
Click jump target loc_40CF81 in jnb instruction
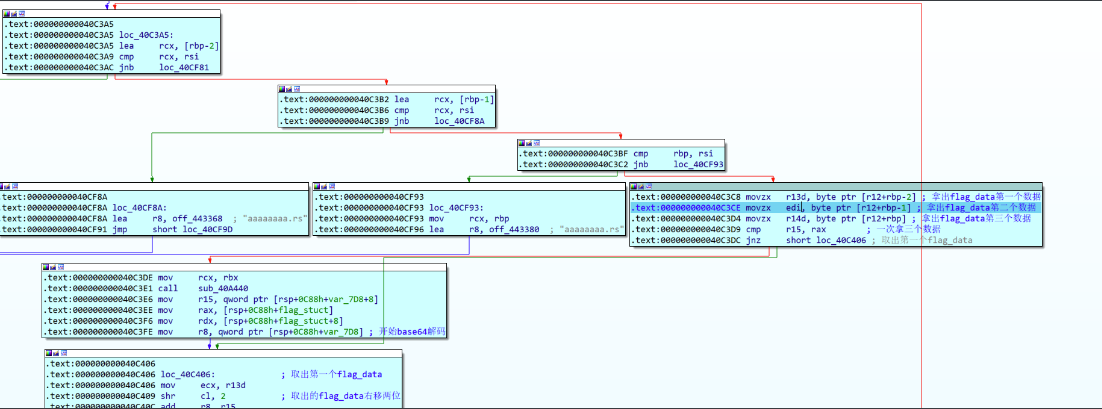coord(179,67)
